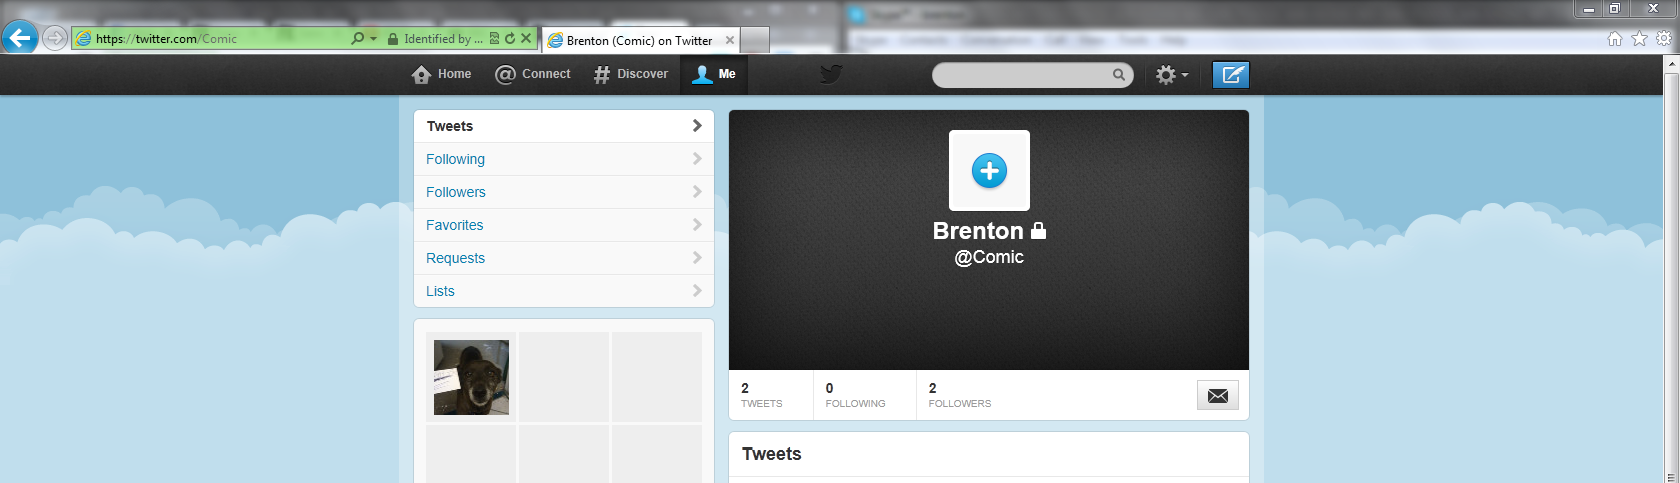Open the Discover page
The height and width of the screenshot is (483, 1680).
point(631,74)
